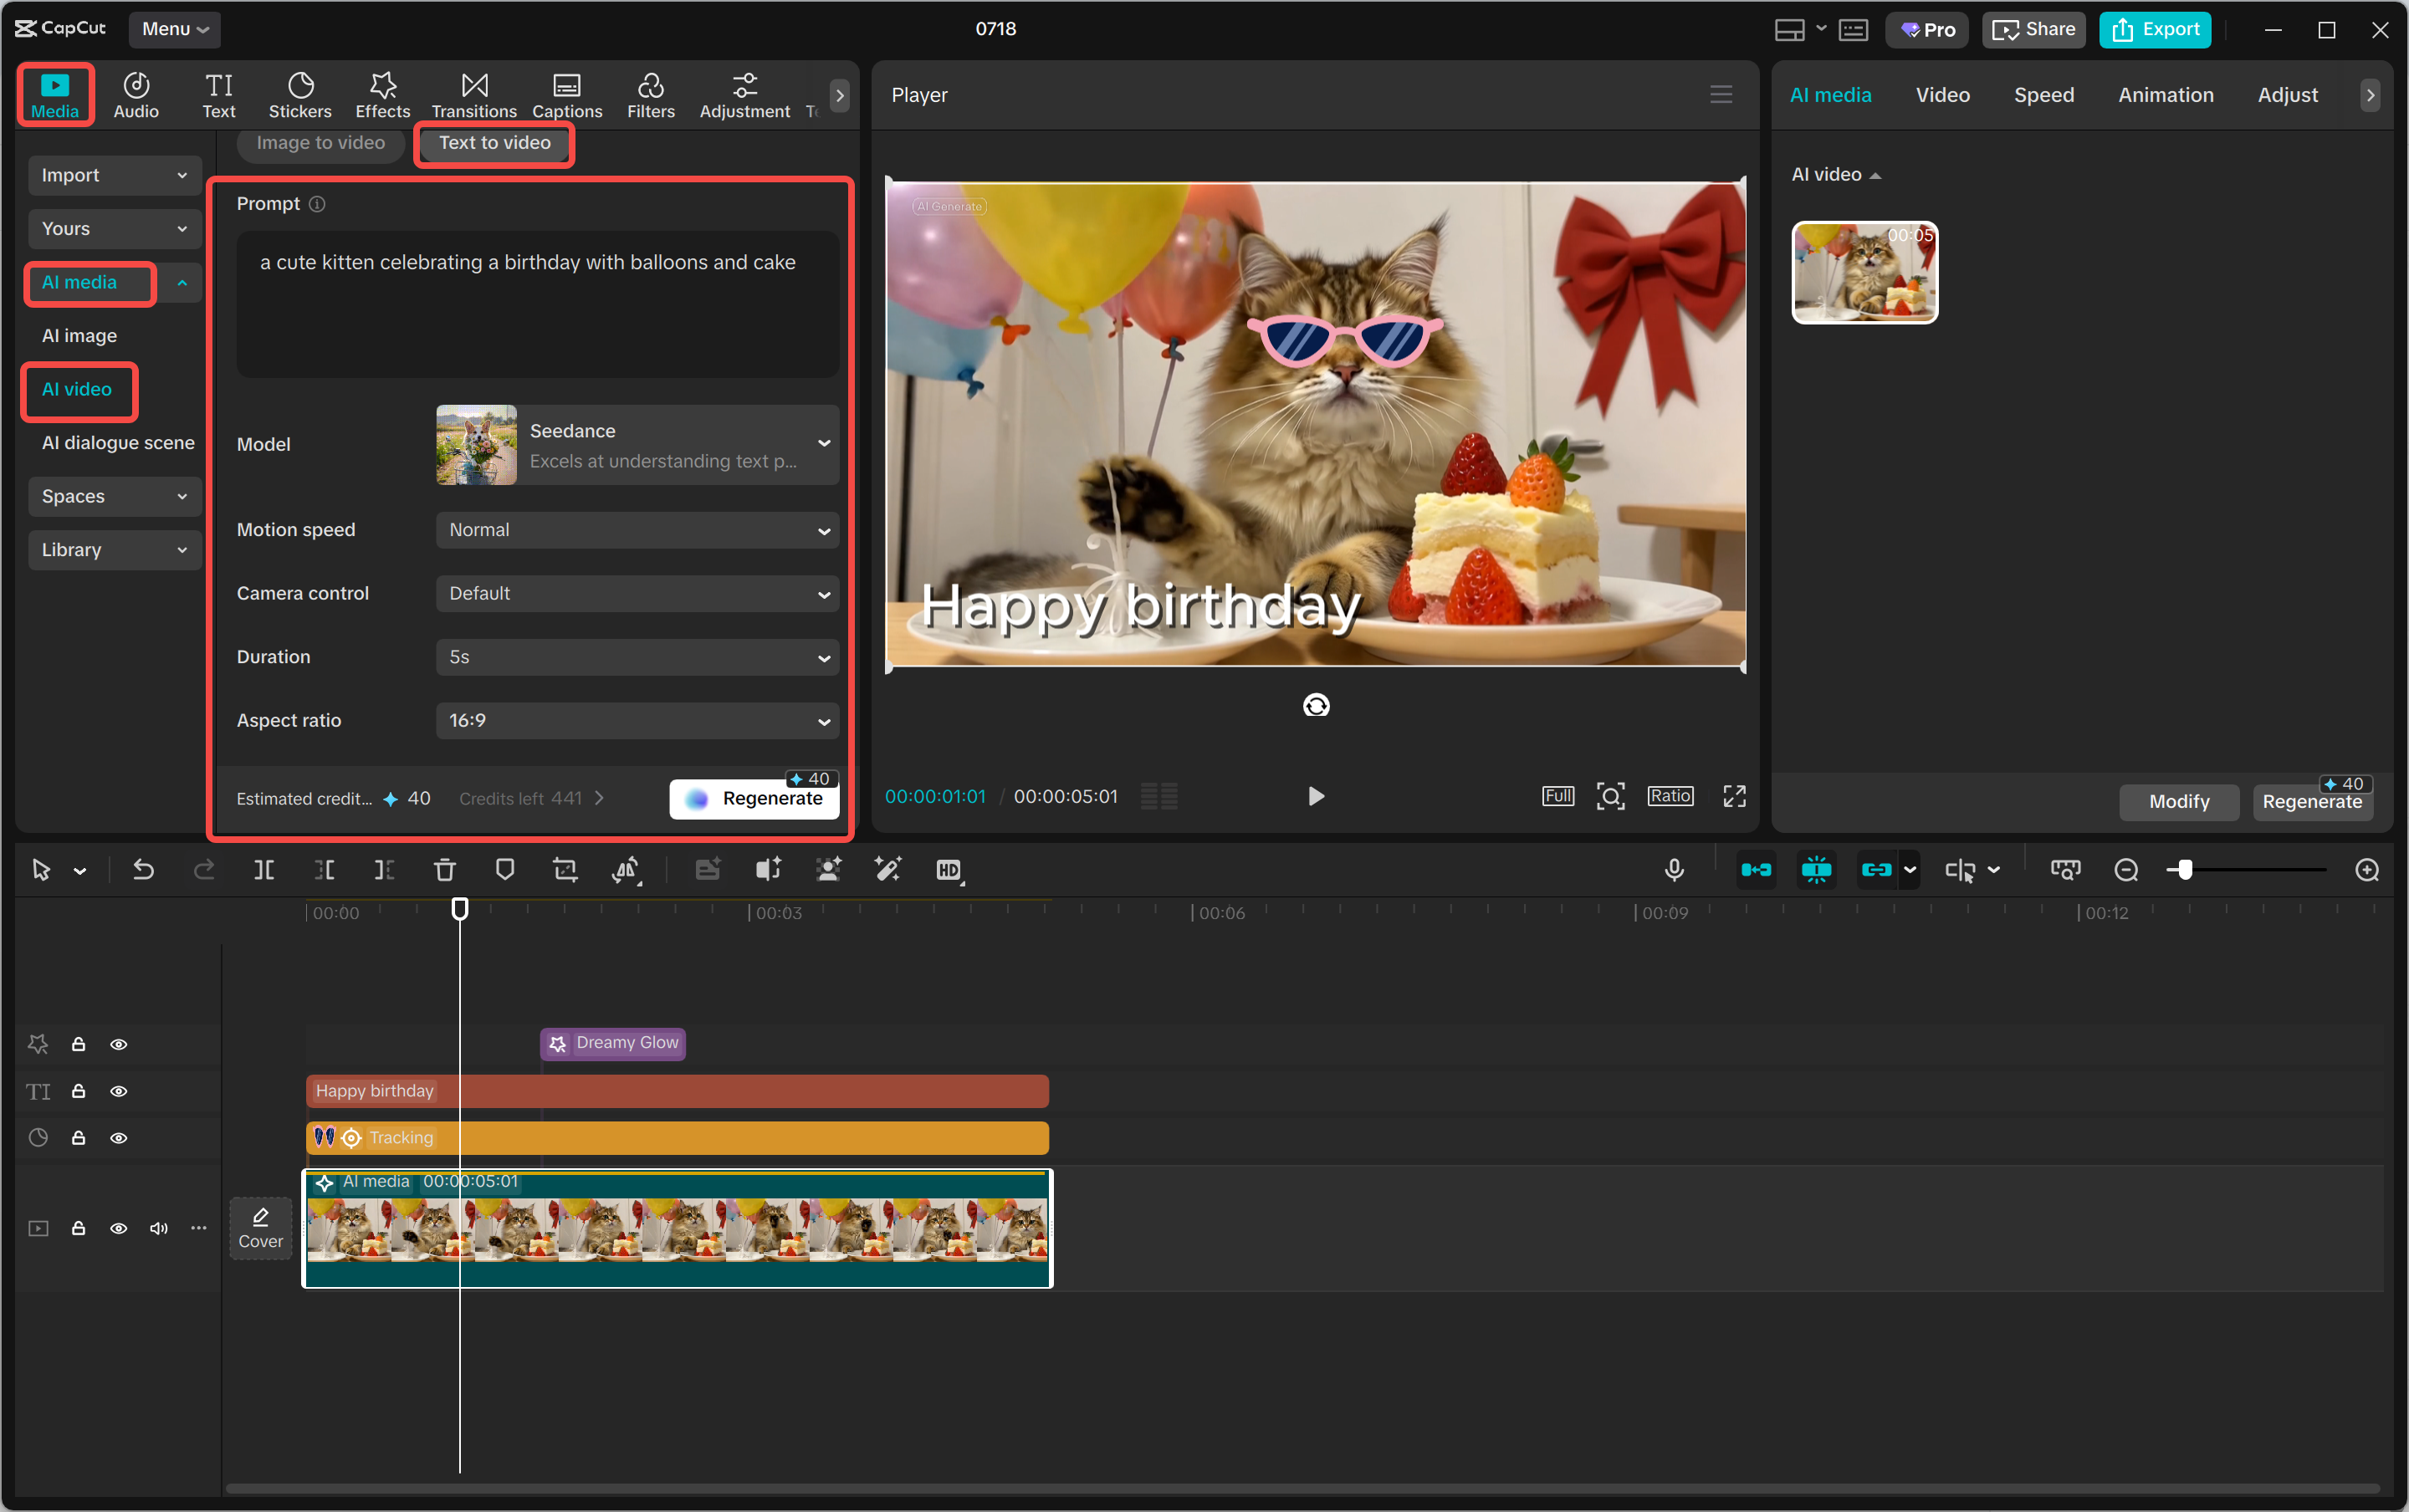The image size is (2409, 1512).
Task: Export the project
Action: tap(2154, 29)
